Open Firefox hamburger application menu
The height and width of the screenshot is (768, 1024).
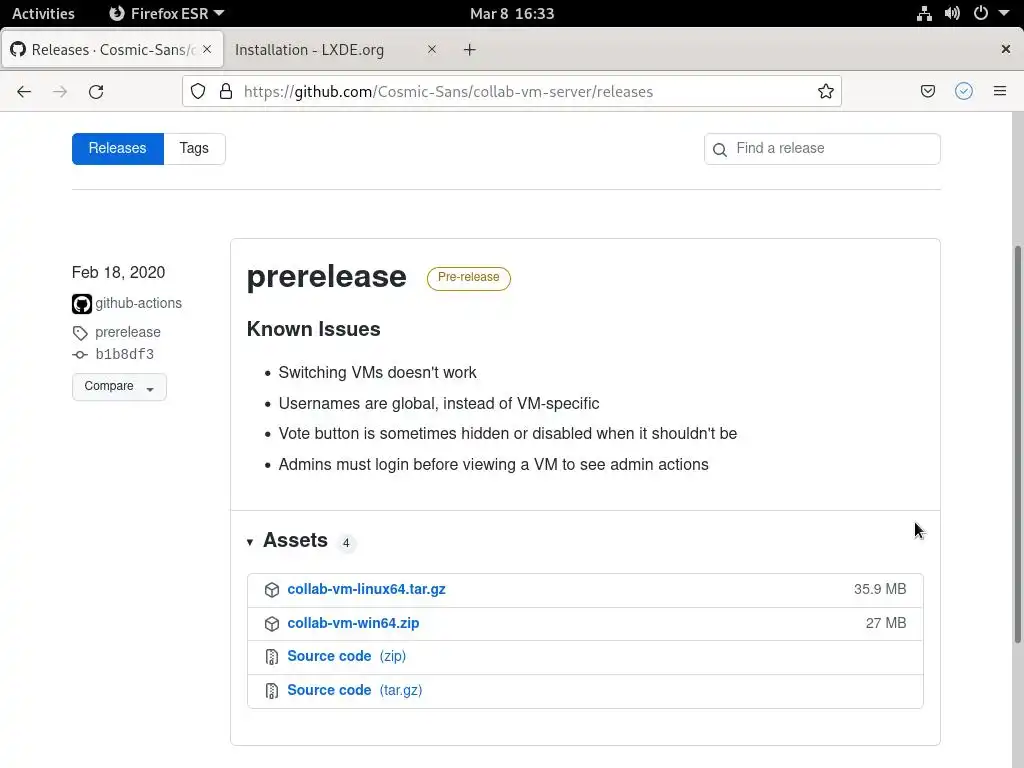tap(999, 91)
